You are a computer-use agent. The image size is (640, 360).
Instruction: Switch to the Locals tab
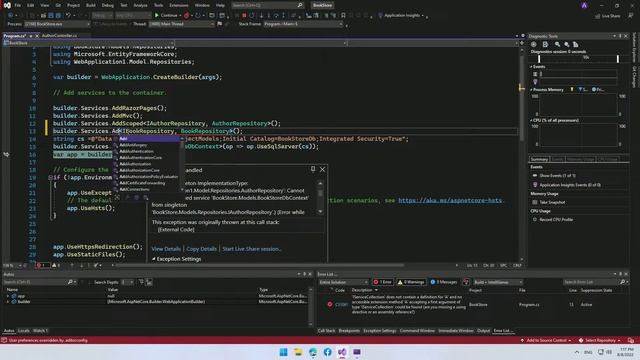tap(24, 331)
